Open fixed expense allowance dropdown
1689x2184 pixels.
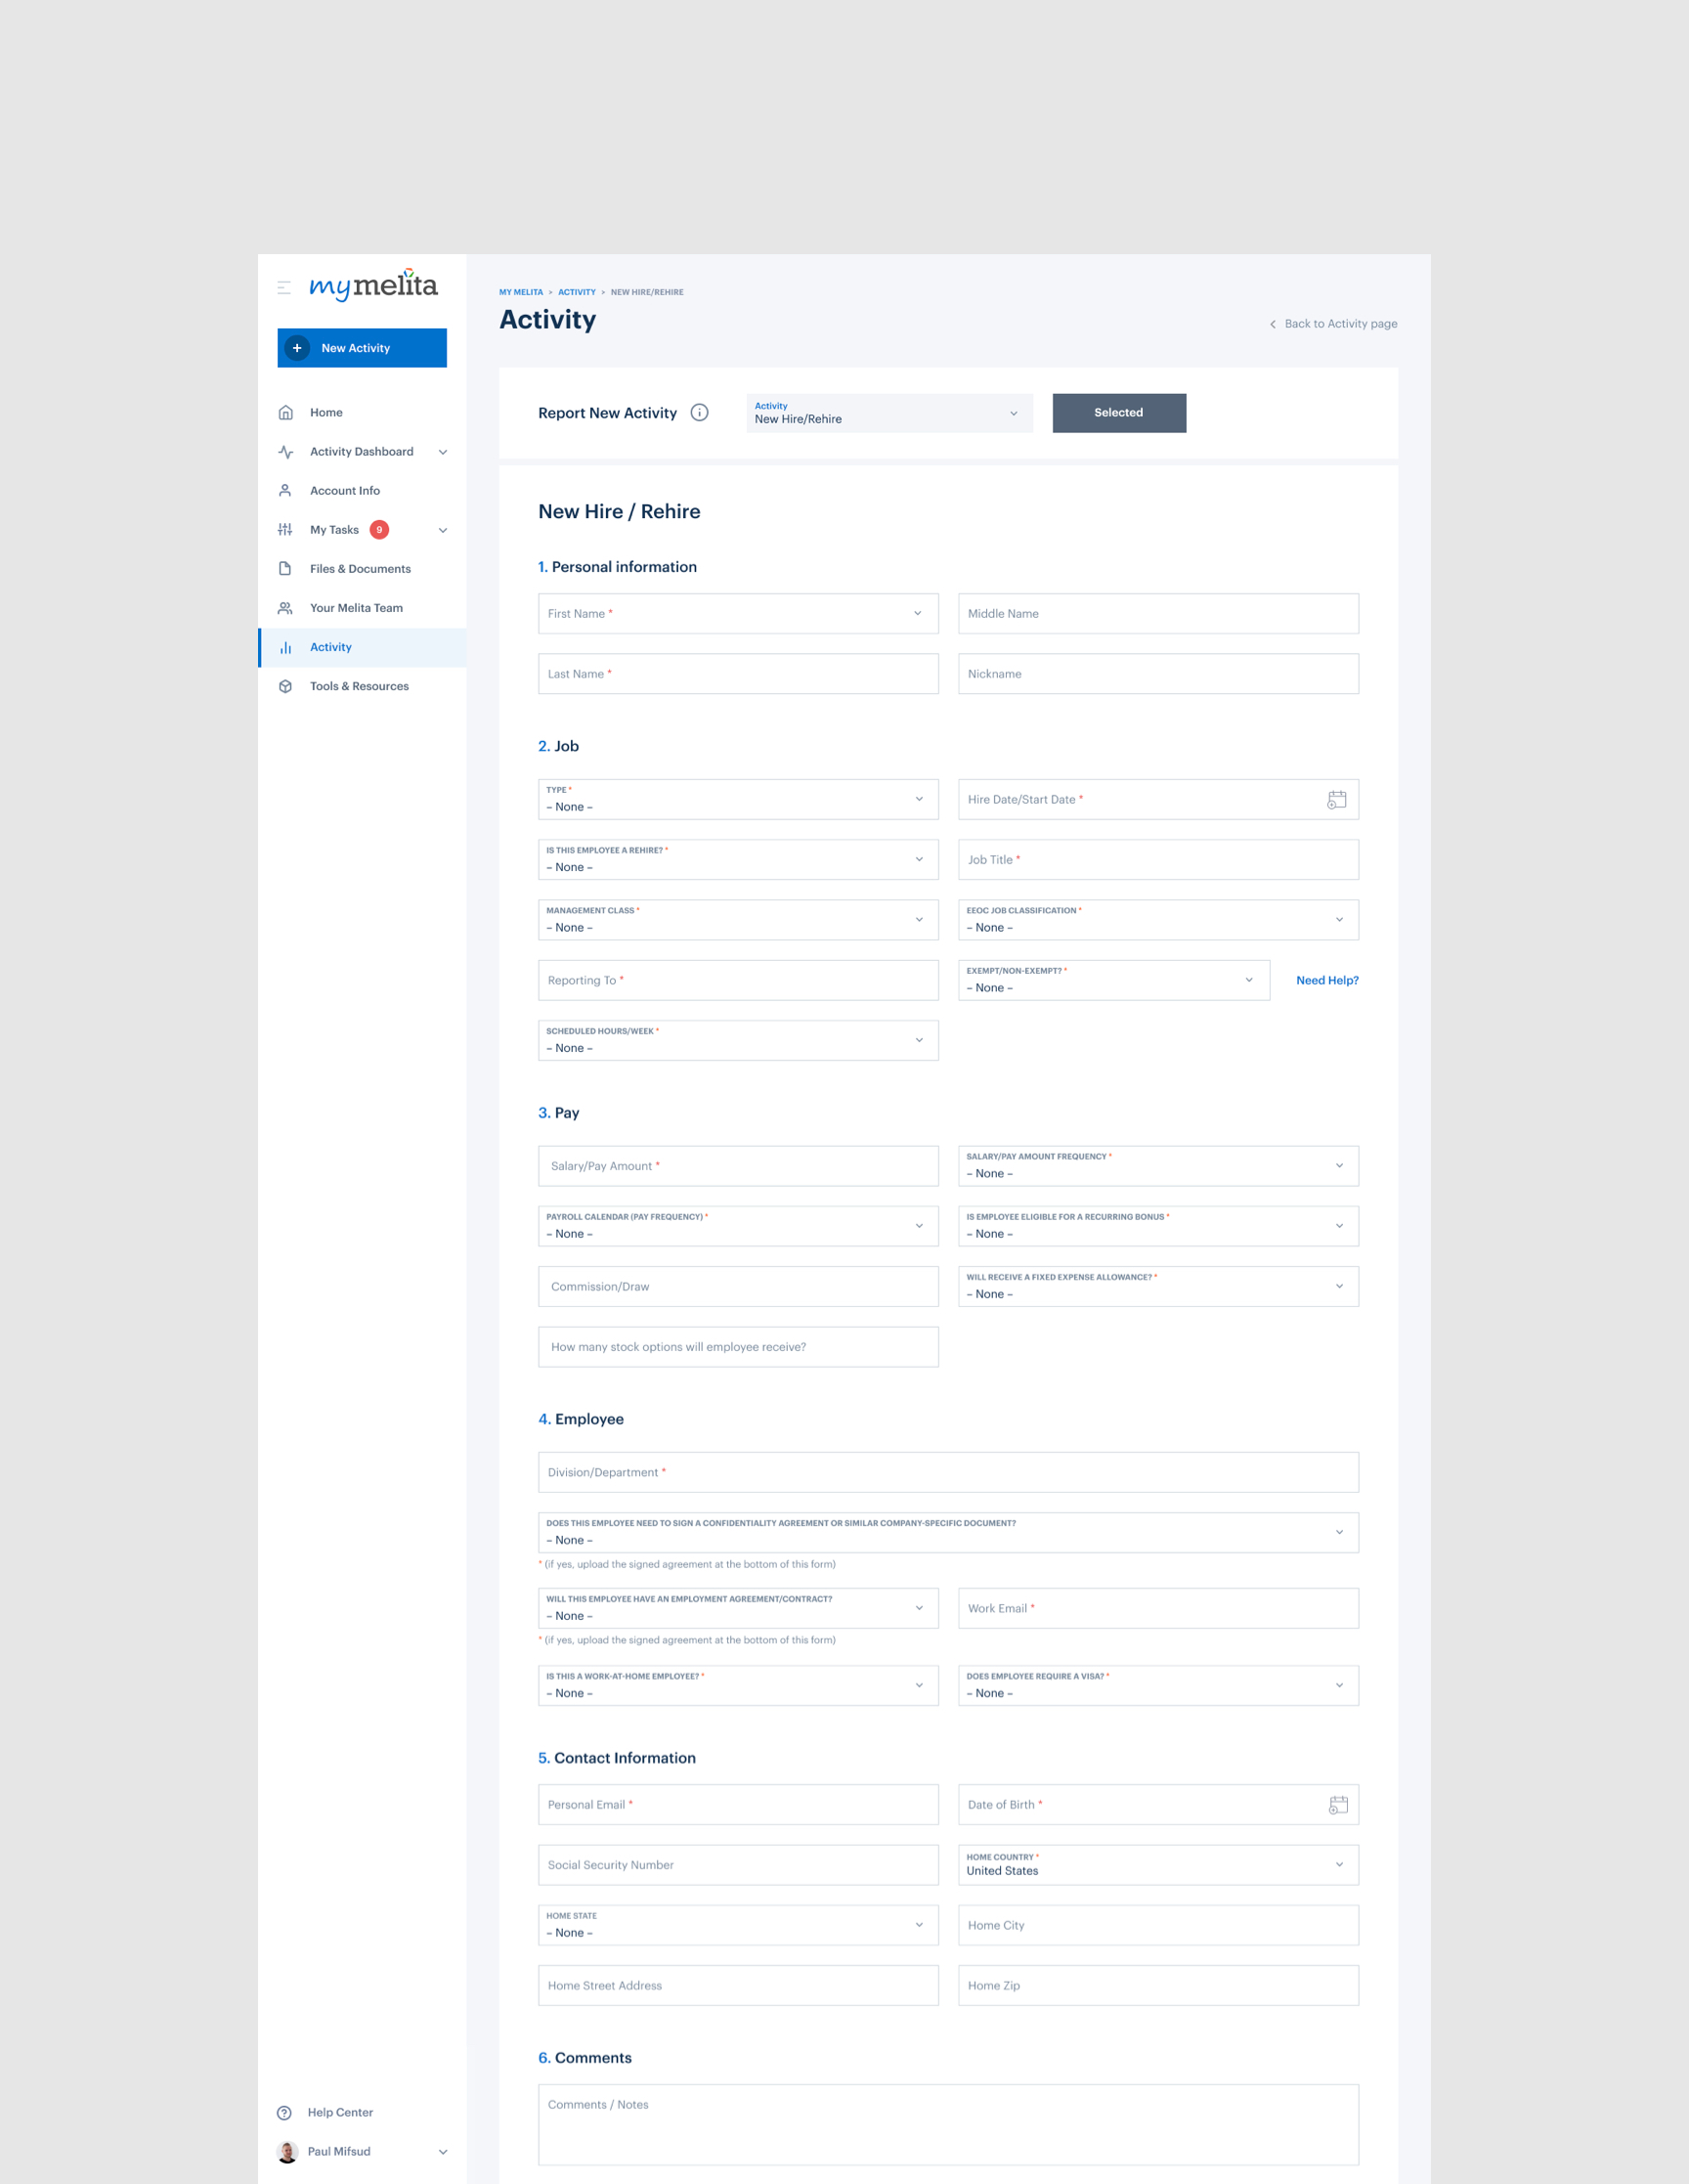1158,1287
